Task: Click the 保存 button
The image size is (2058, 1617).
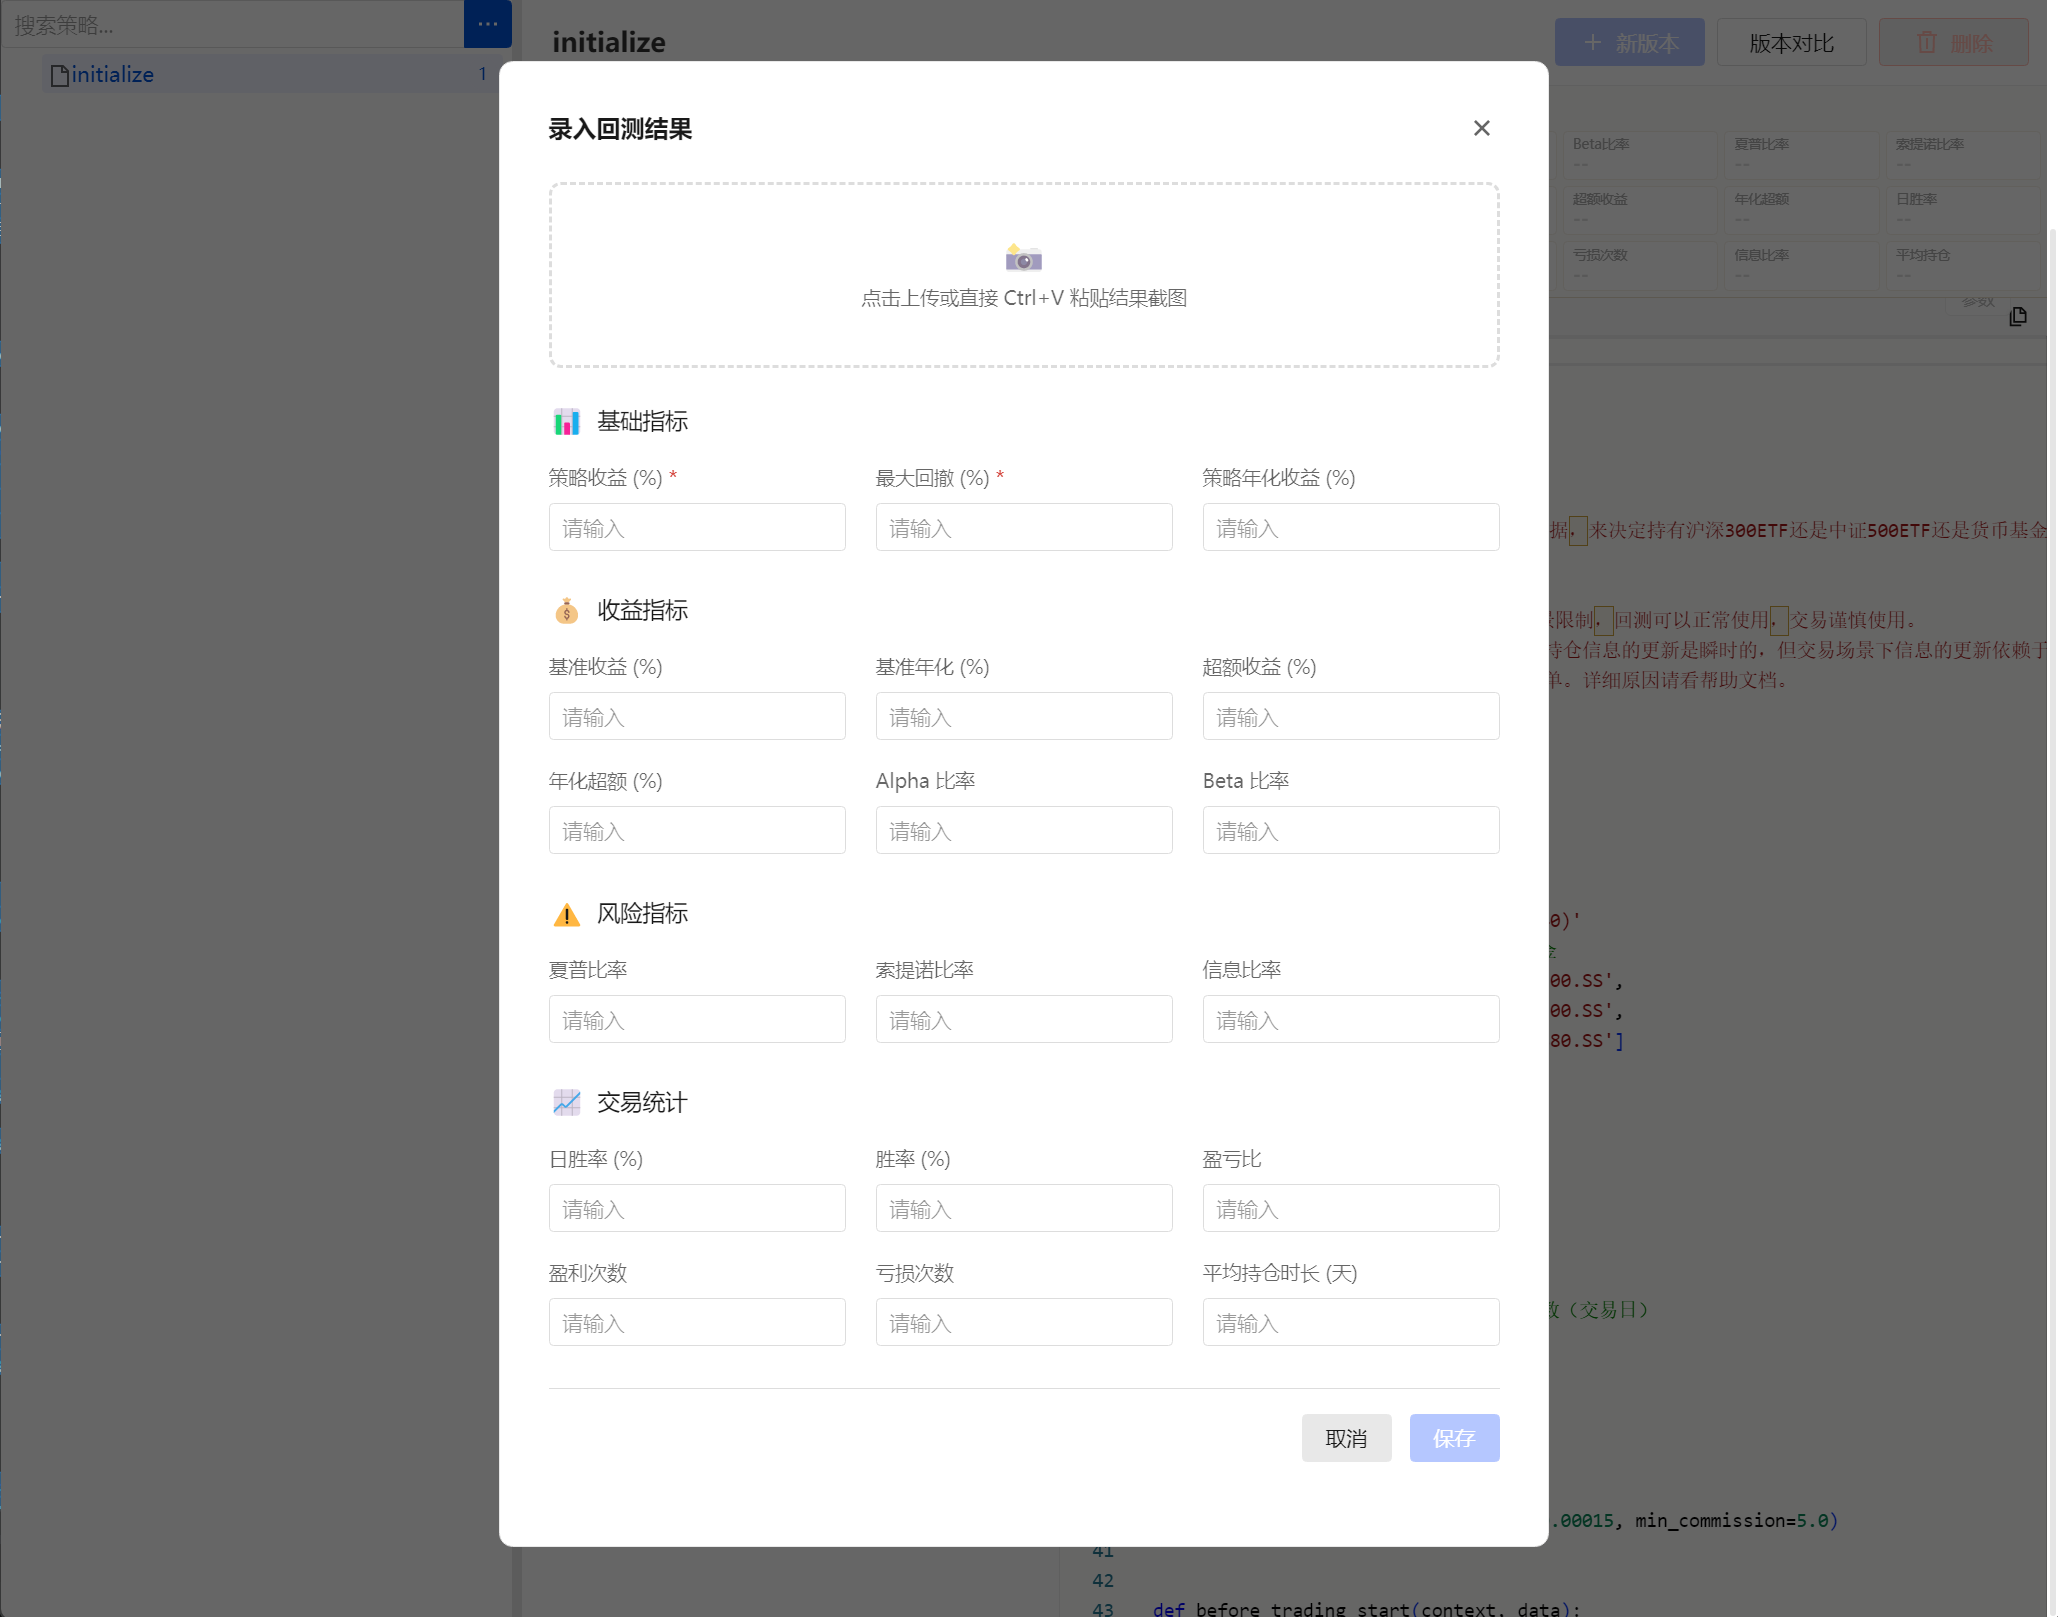Action: click(1453, 1438)
